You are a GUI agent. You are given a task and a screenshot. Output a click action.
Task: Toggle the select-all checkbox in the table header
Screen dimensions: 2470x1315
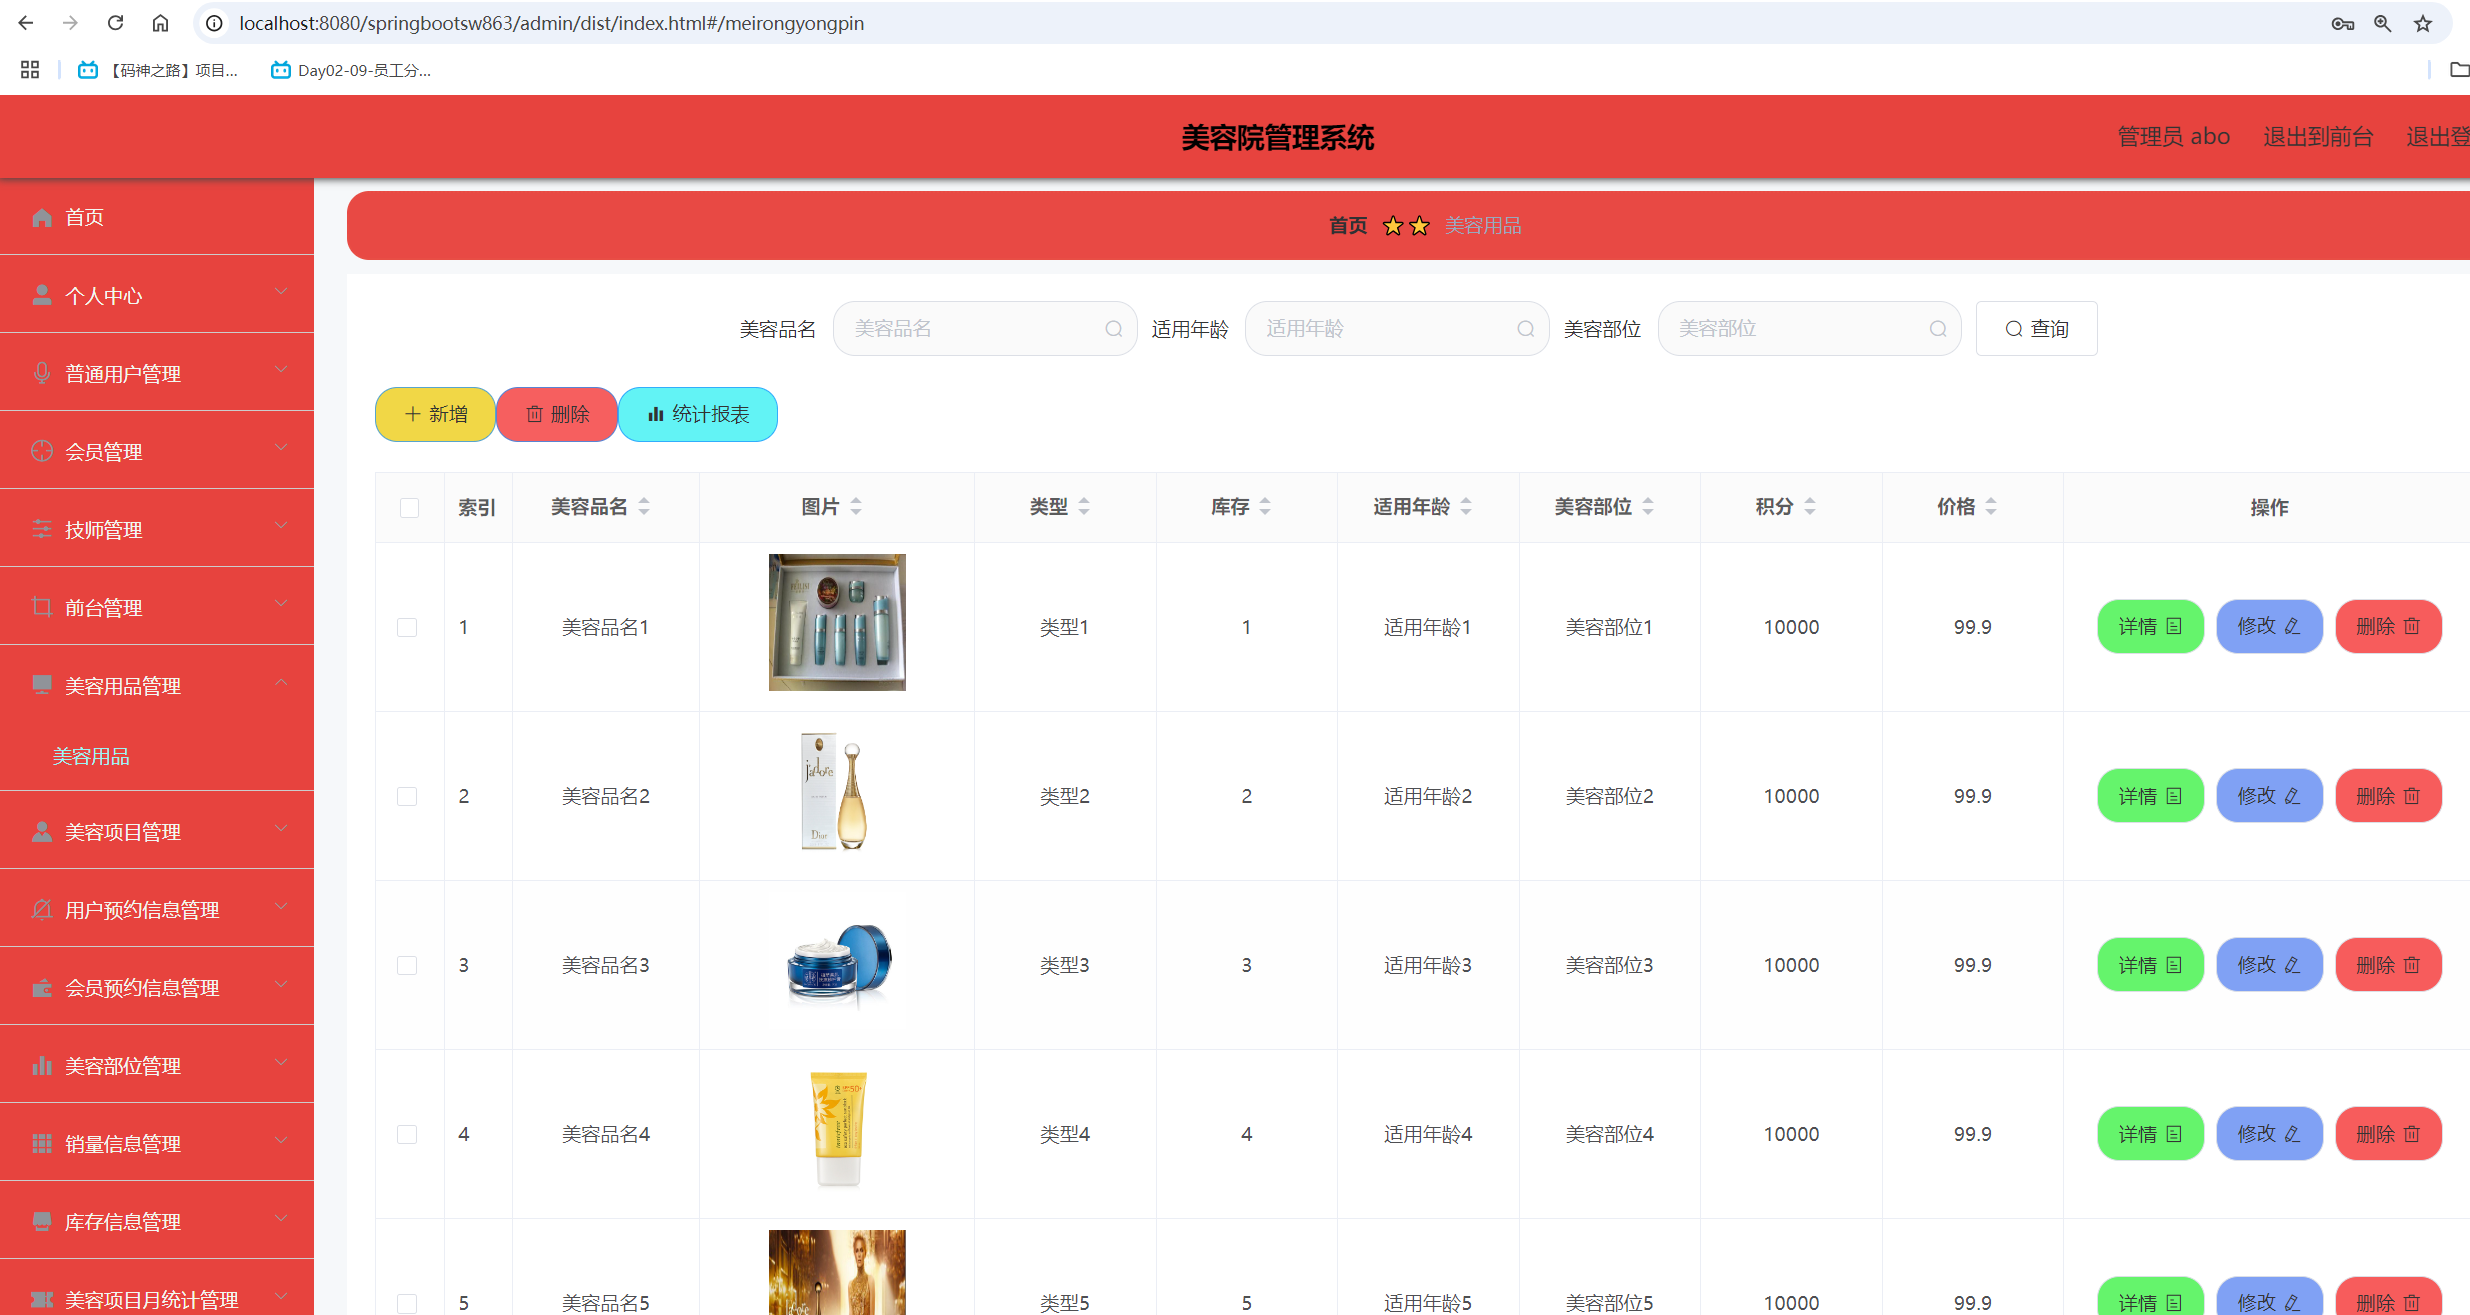[409, 507]
